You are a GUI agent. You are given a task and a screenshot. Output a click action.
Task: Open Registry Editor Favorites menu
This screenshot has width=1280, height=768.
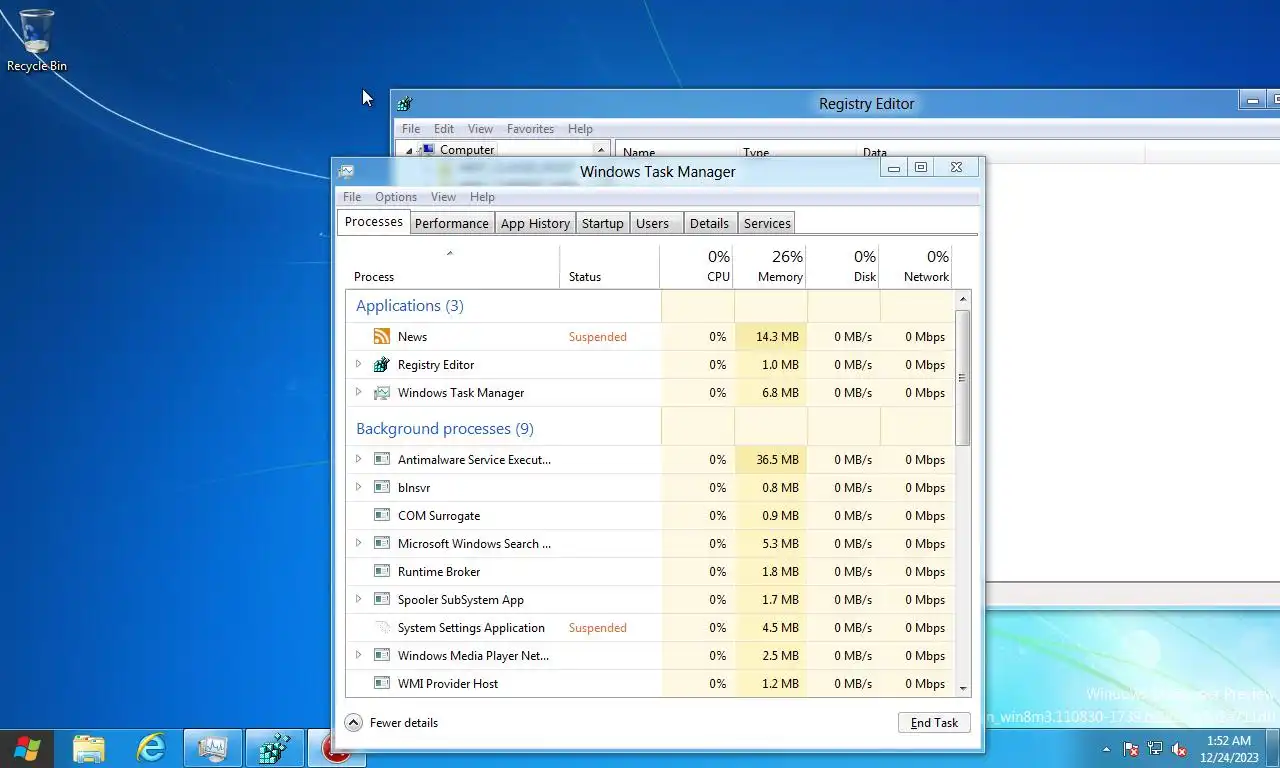click(530, 129)
